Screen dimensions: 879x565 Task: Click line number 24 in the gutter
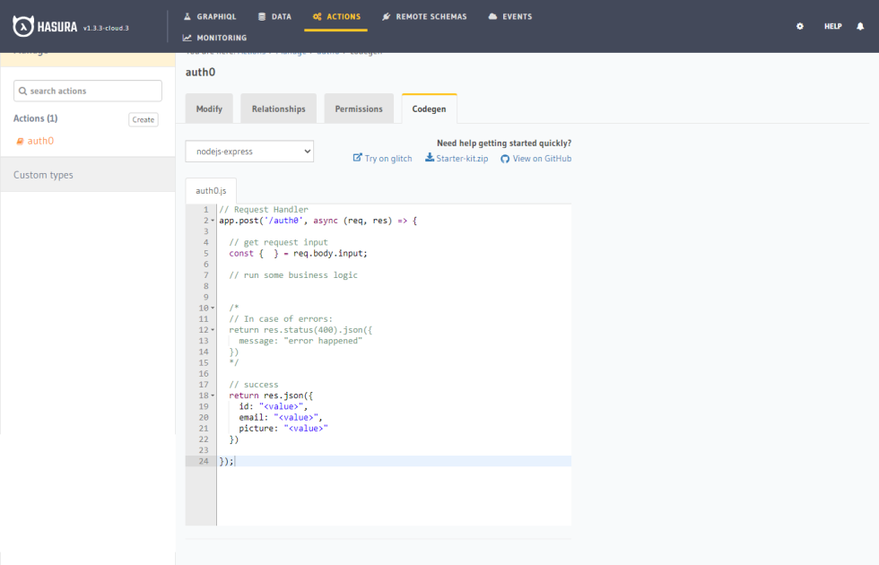(203, 461)
